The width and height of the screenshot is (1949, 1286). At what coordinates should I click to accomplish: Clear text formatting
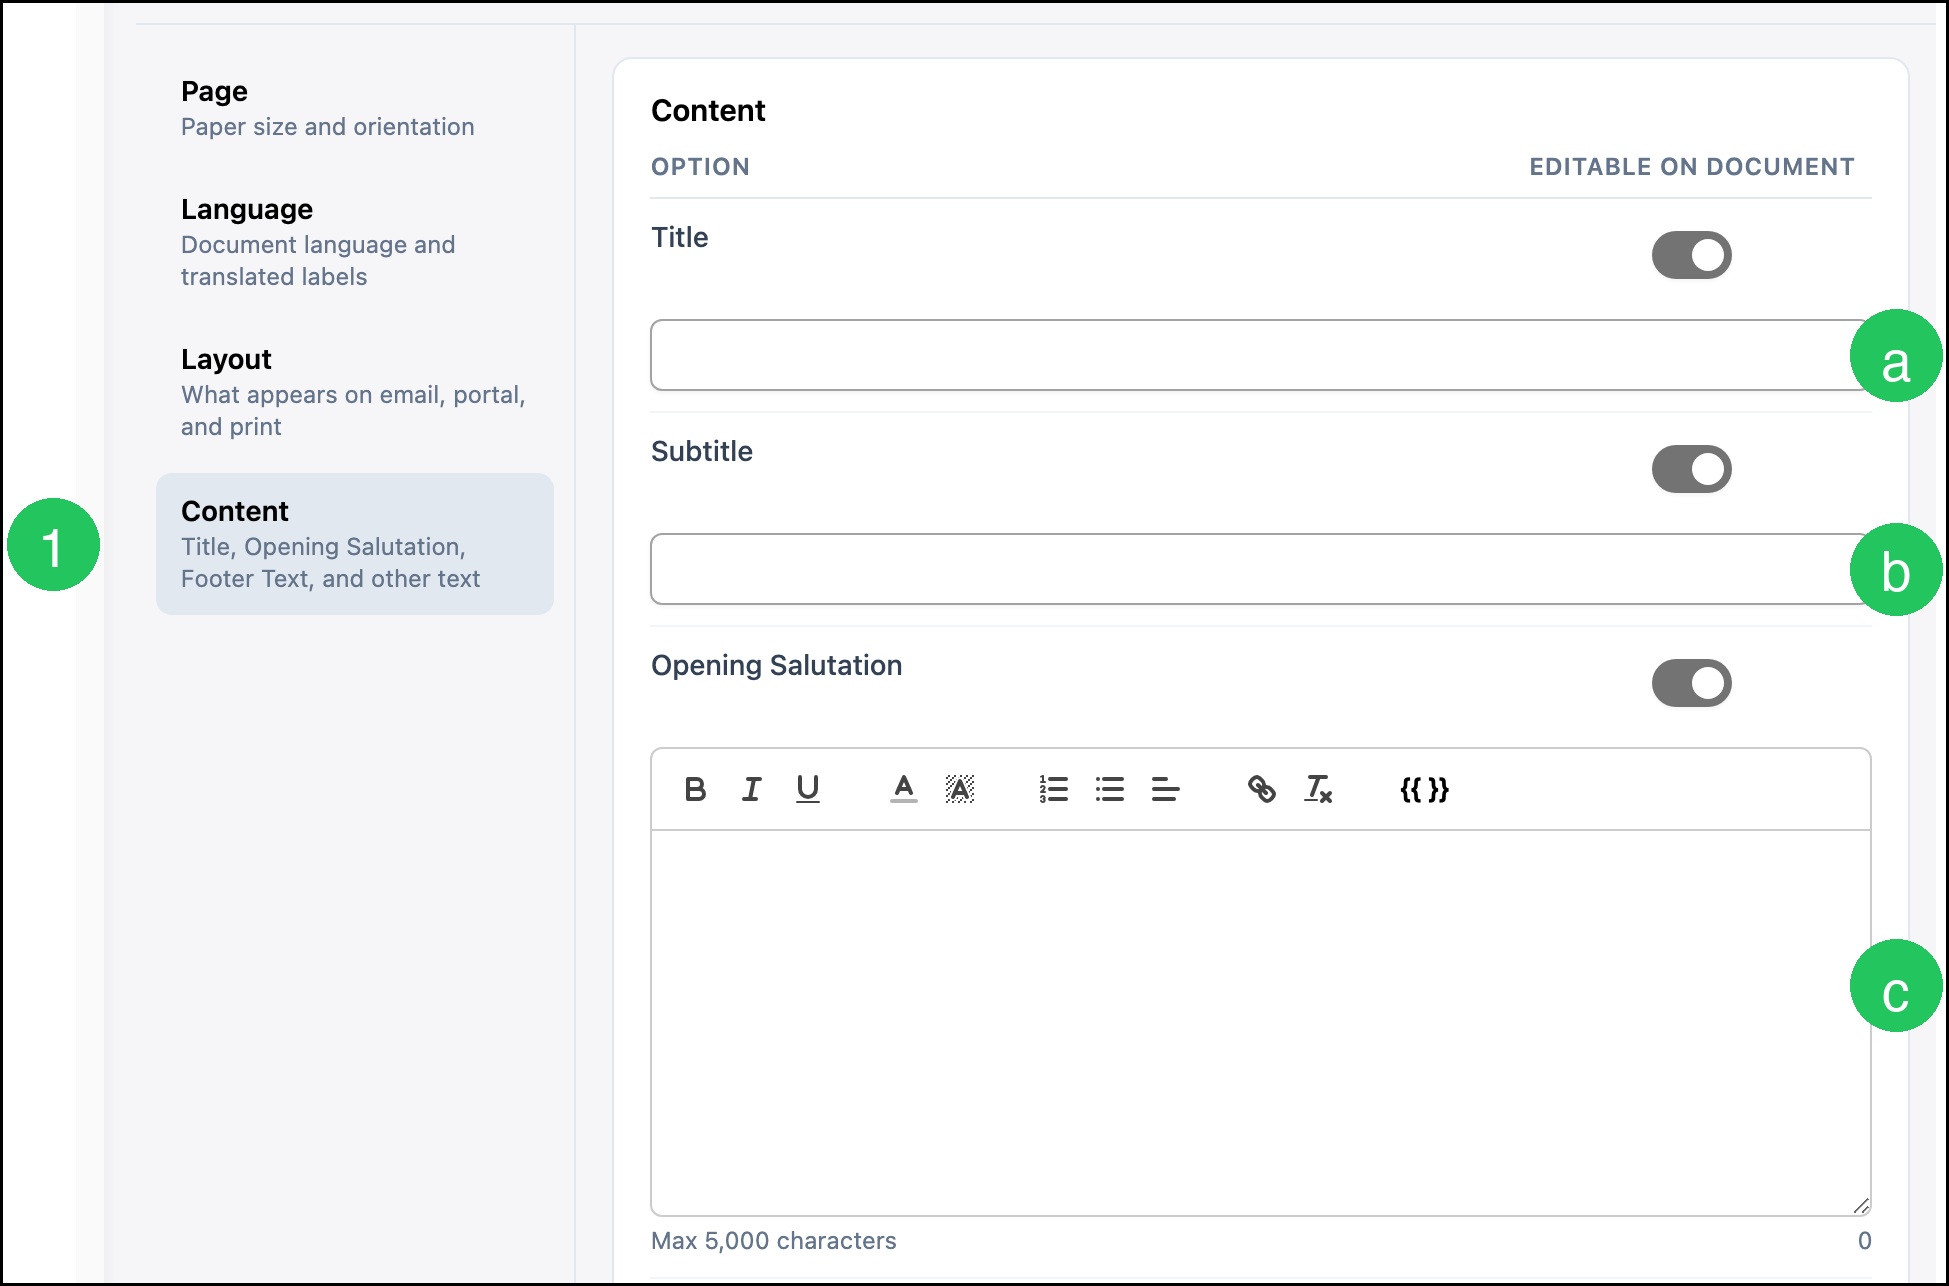(x=1318, y=790)
